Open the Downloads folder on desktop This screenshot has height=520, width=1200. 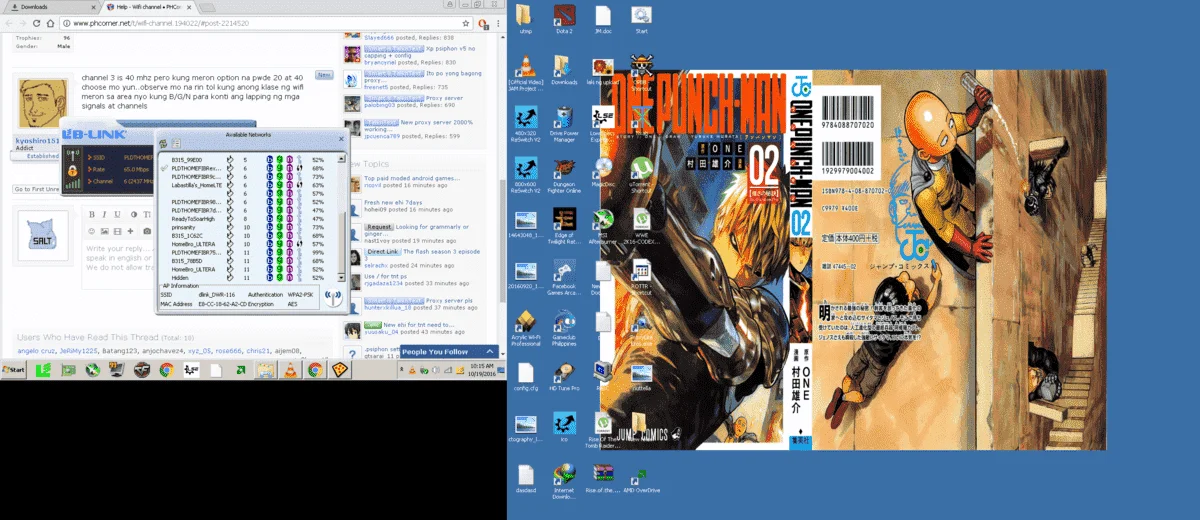(x=564, y=69)
